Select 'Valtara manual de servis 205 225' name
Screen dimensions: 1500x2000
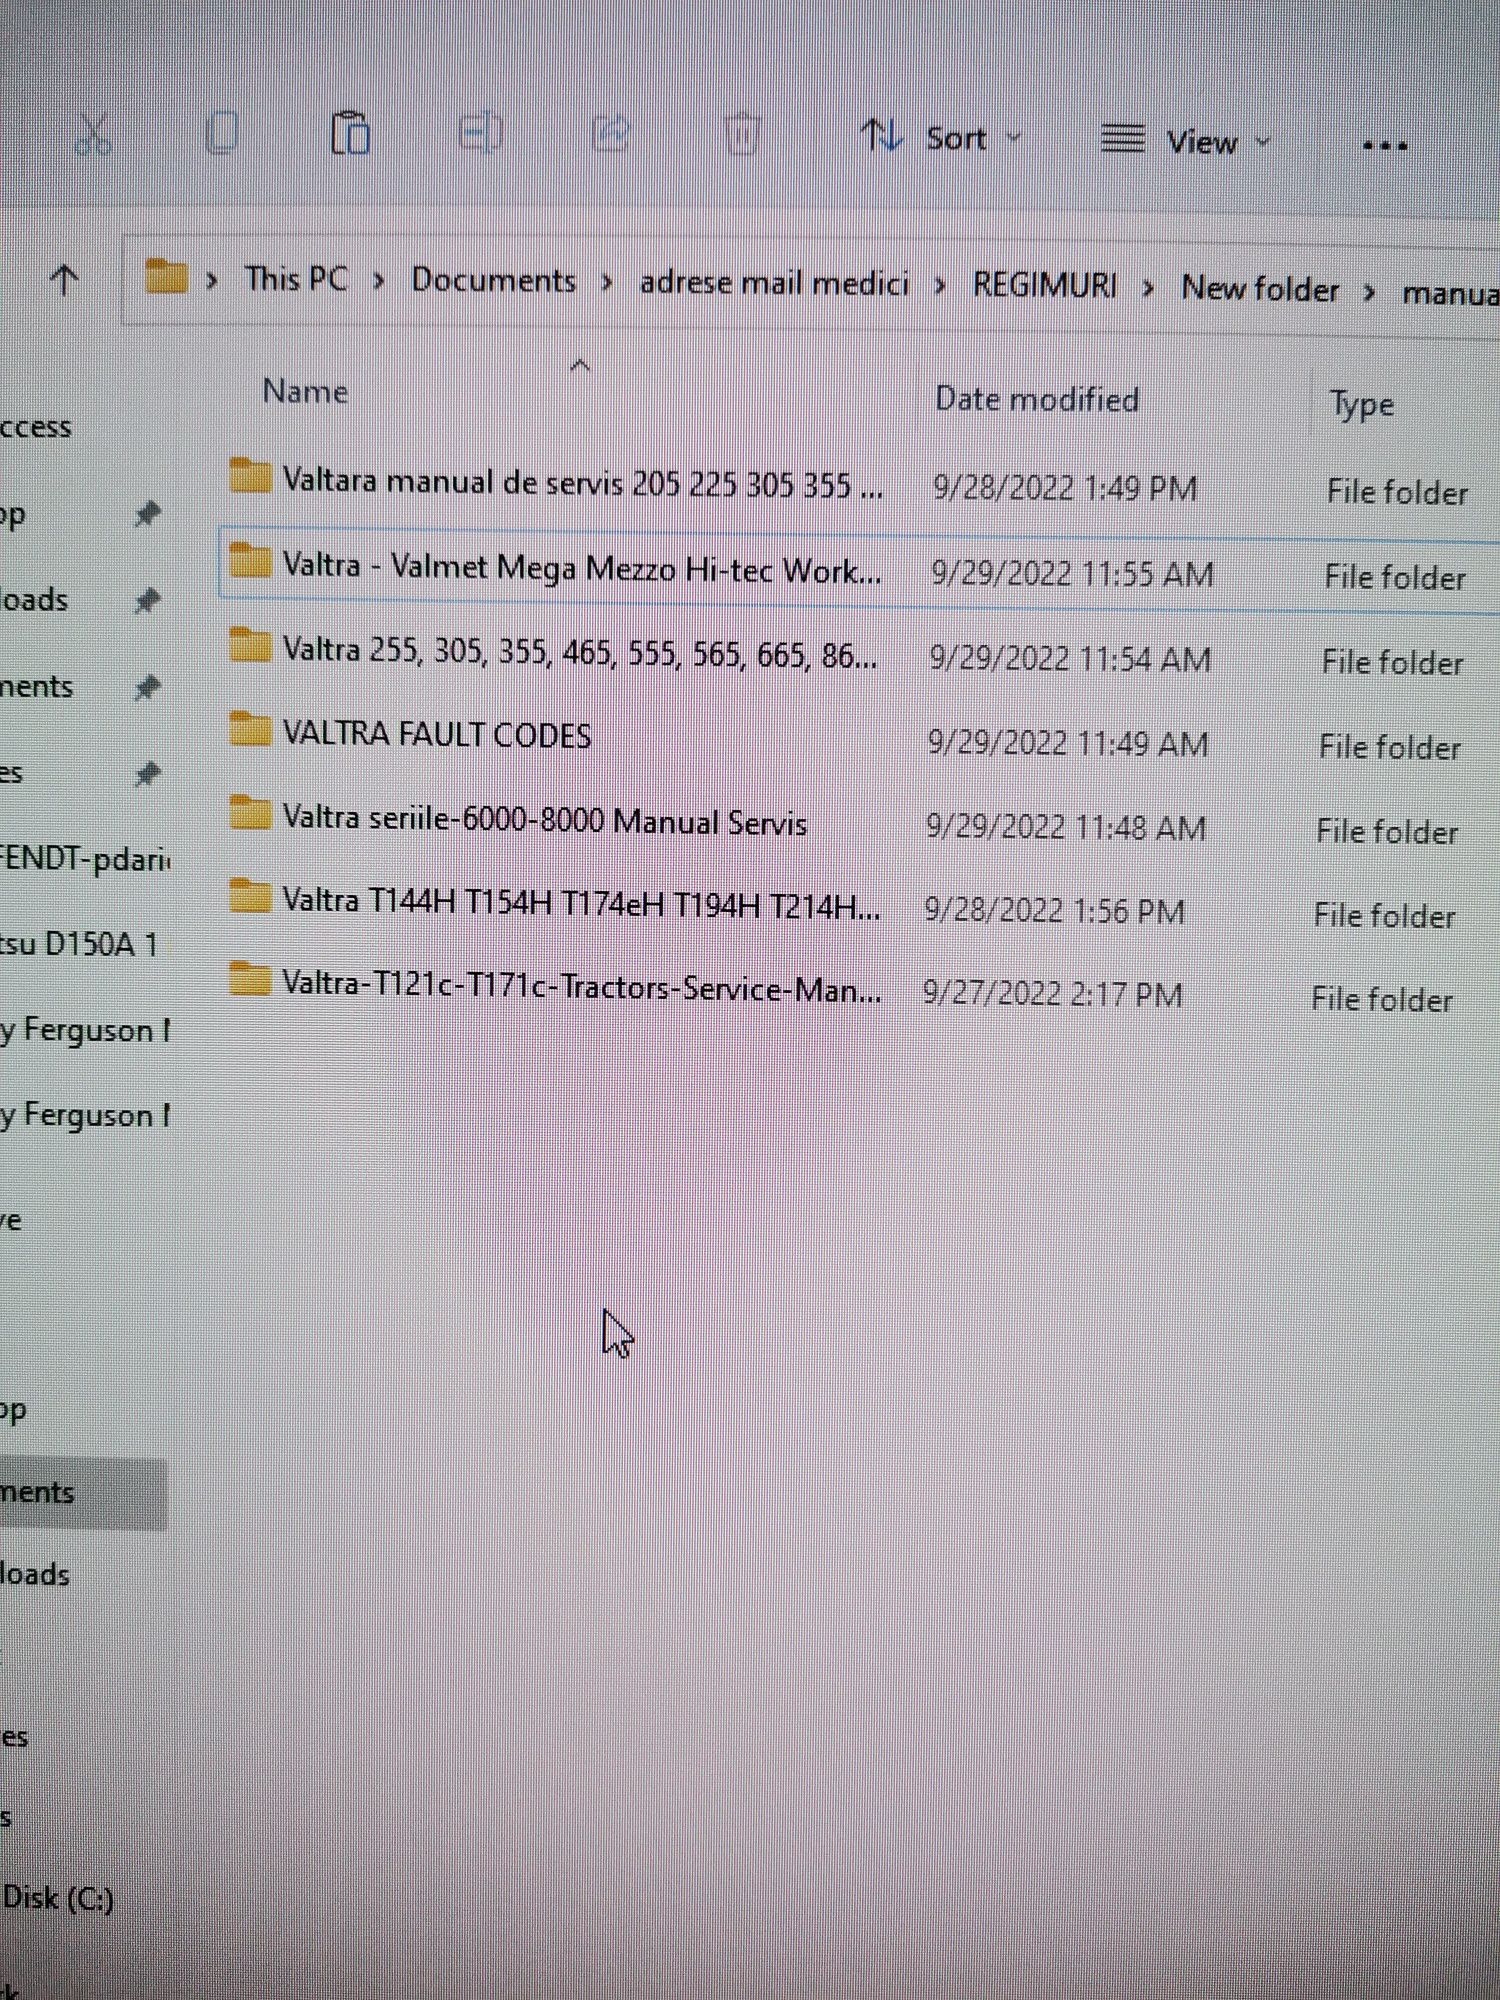pos(583,483)
